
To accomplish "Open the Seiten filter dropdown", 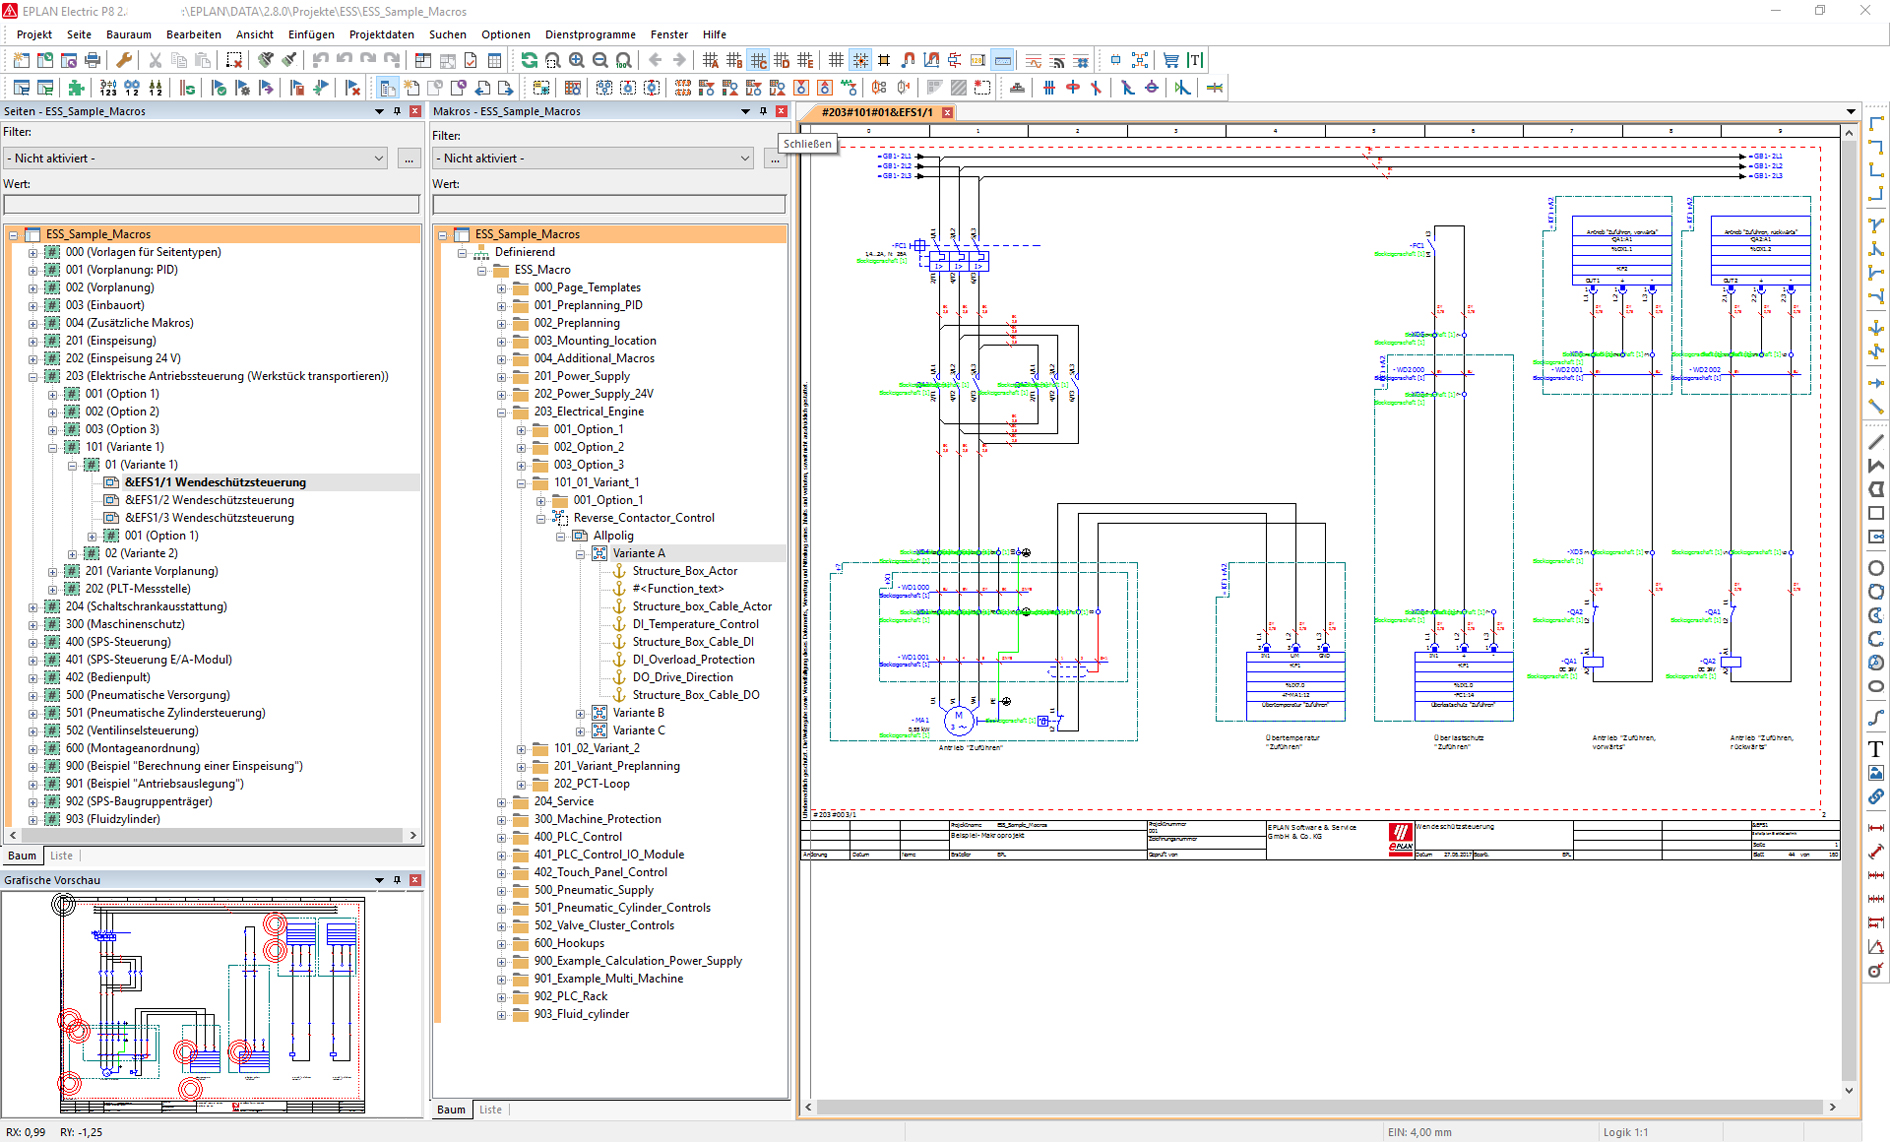I will [378, 158].
